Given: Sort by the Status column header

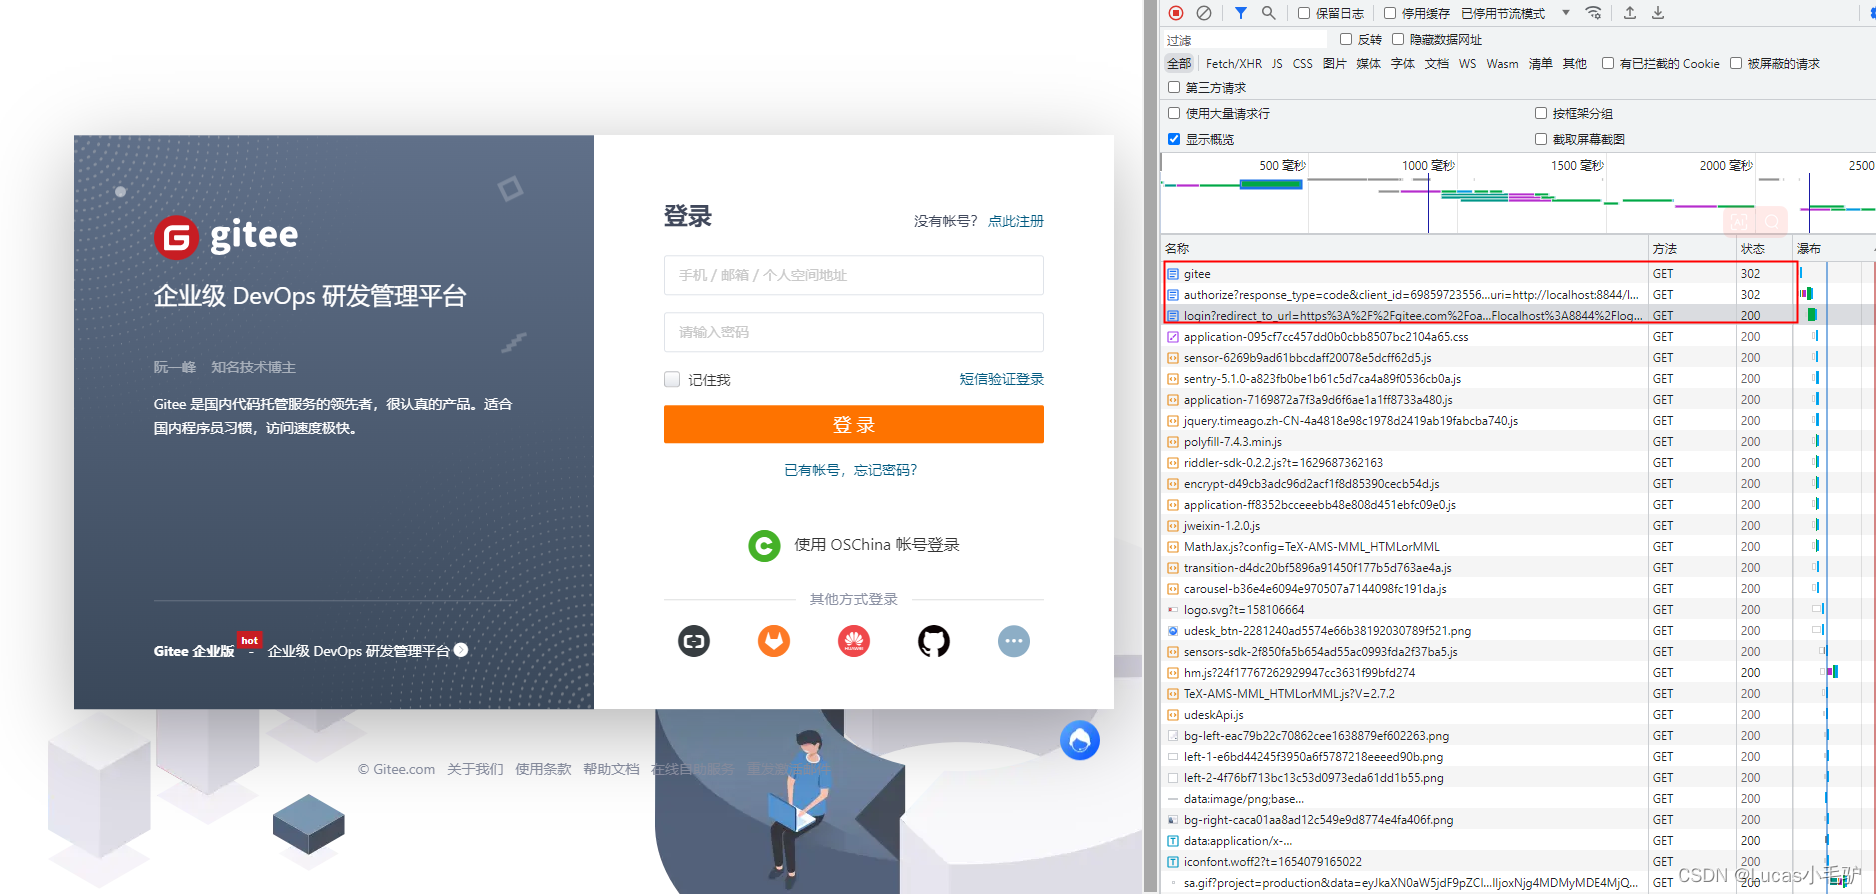Looking at the screenshot, I should (1764, 248).
